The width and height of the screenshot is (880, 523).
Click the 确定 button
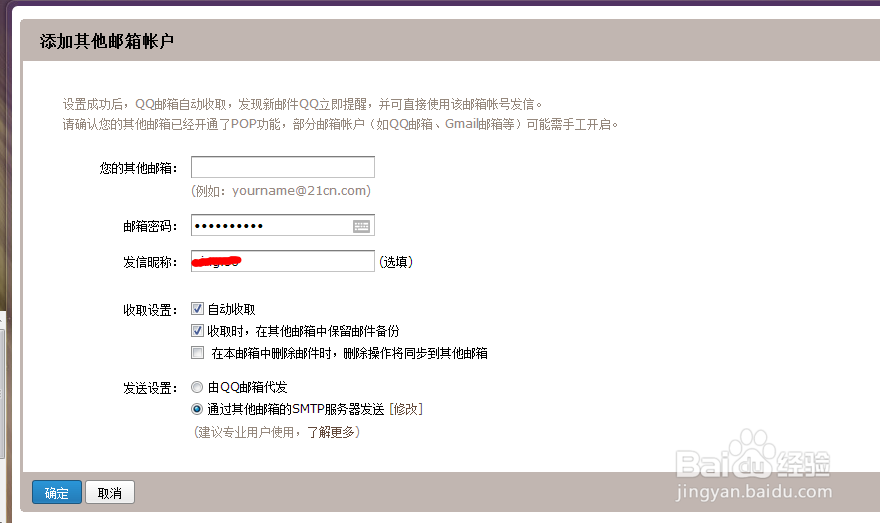[x=57, y=492]
